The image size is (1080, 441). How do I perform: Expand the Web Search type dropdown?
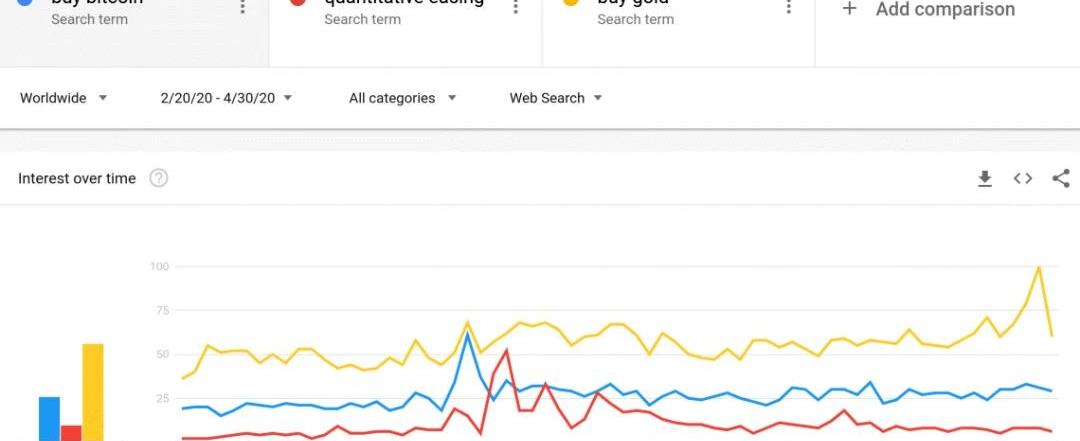556,98
